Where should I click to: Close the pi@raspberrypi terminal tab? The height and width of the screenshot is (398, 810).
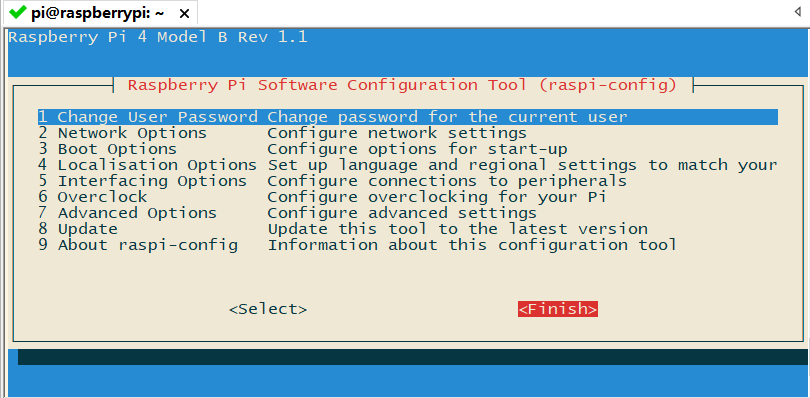[x=184, y=13]
